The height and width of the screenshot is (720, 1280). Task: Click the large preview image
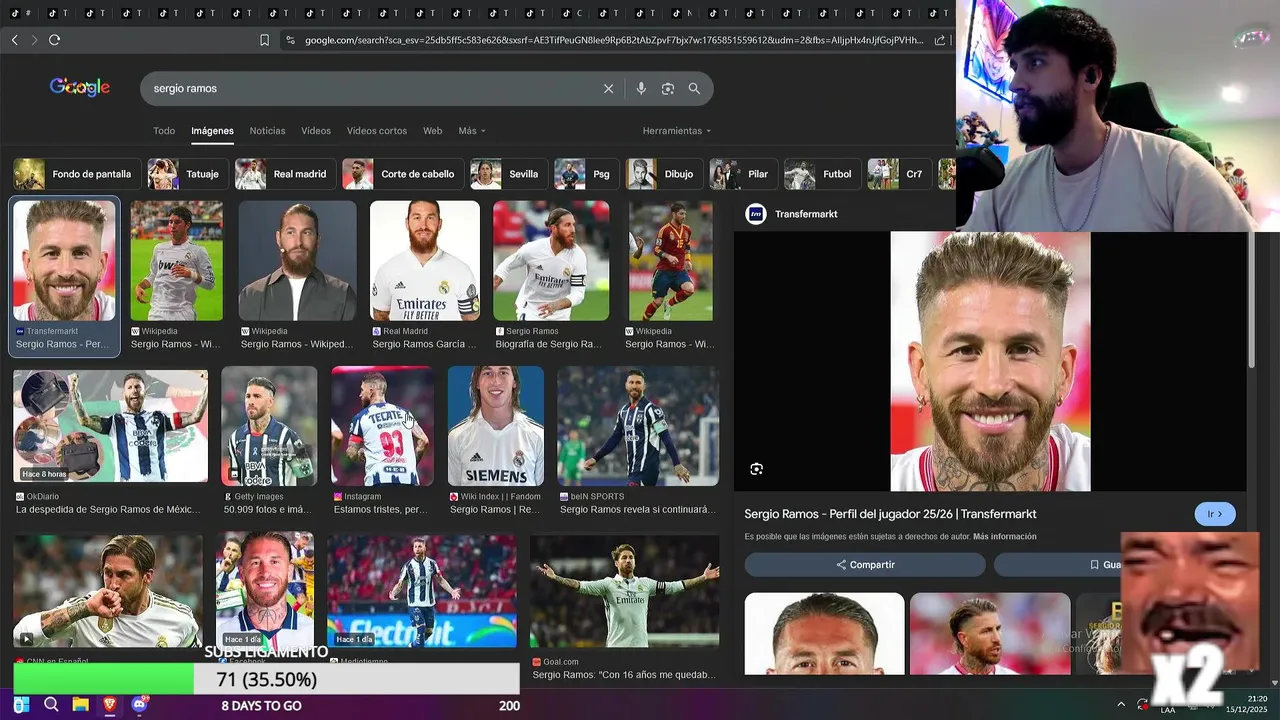(x=990, y=362)
